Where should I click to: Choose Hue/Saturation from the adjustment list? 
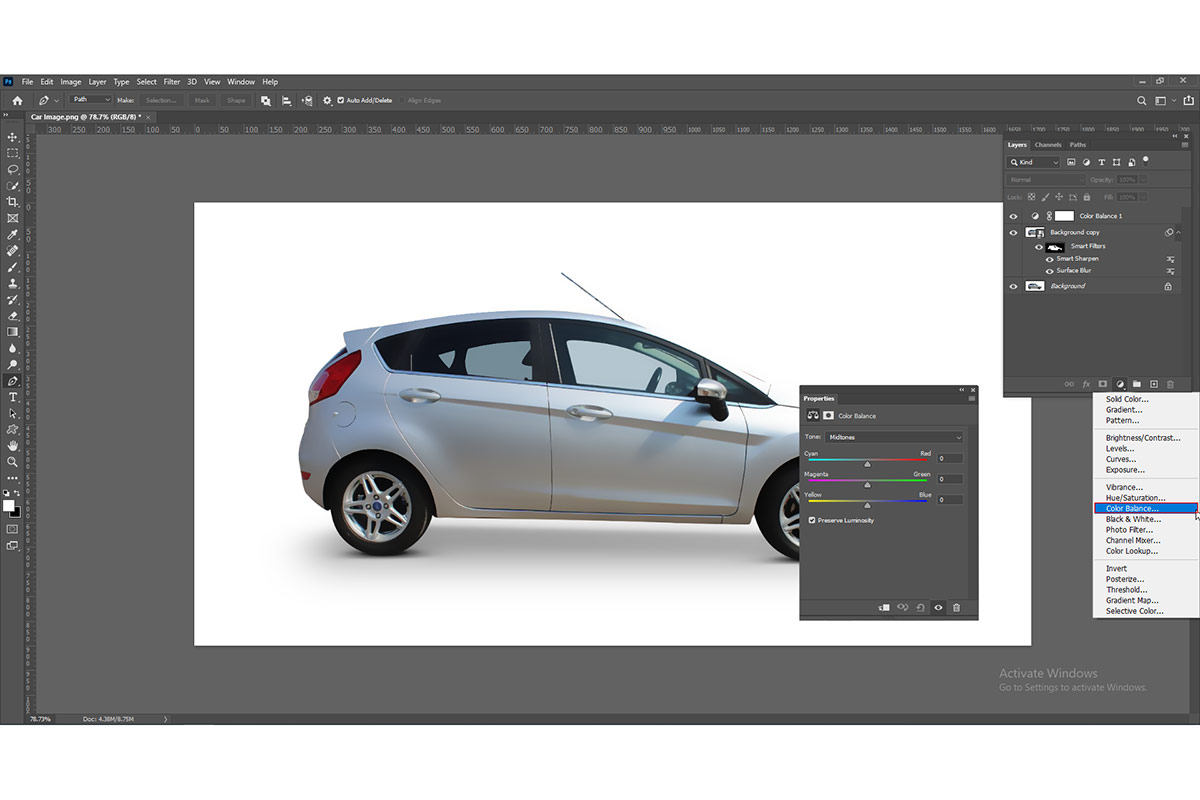(x=1135, y=498)
